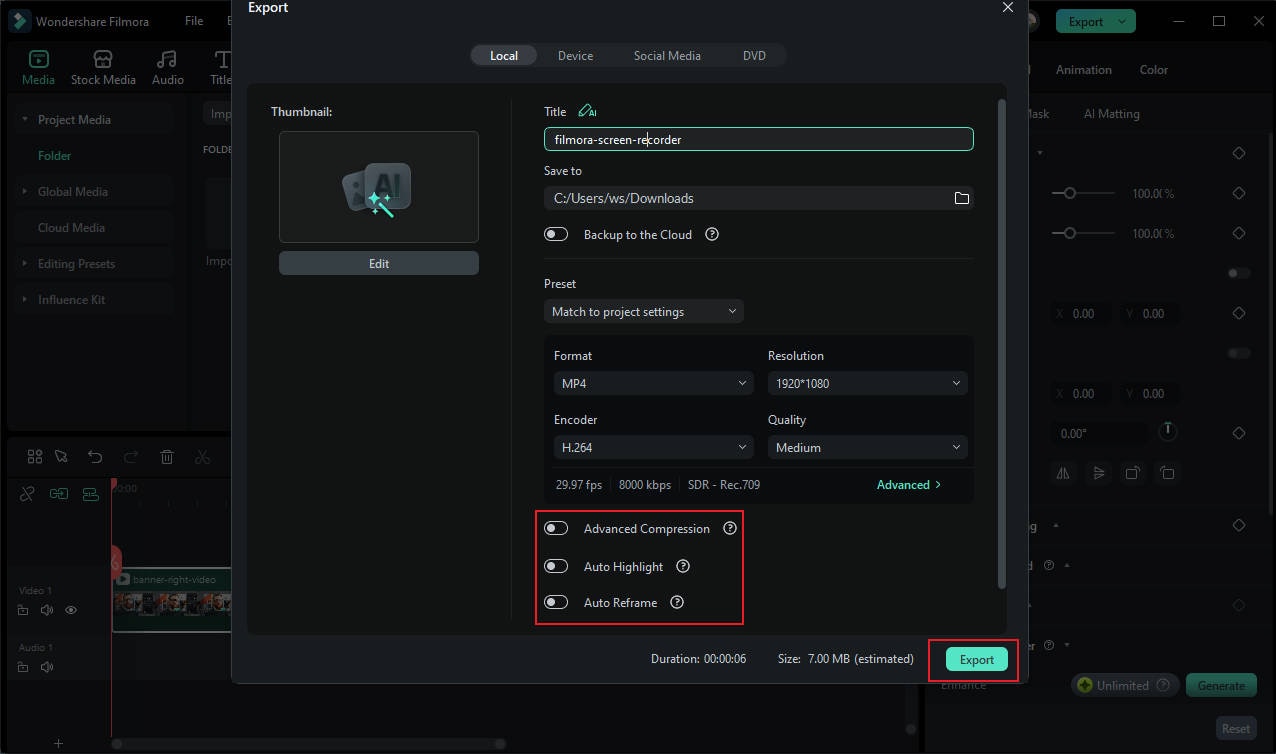Click the flip vertical icon in properties panel
The width and height of the screenshot is (1276, 754).
(1098, 473)
